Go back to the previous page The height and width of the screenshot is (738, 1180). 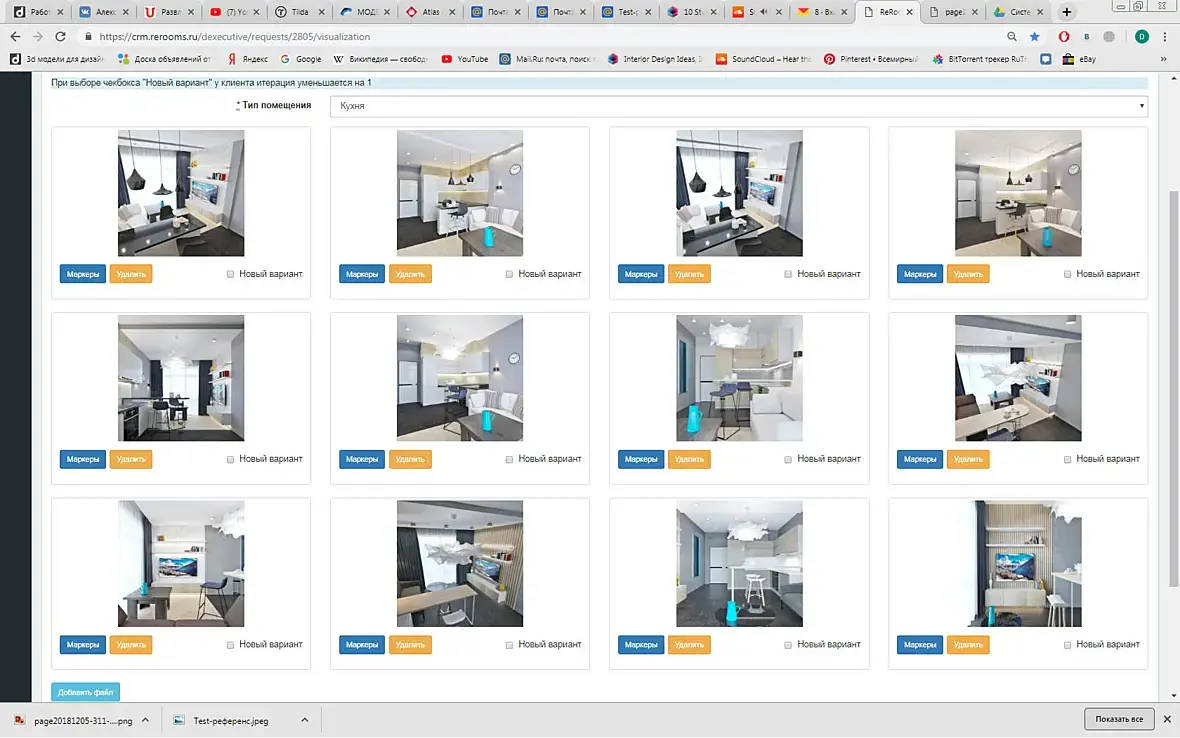click(15, 36)
